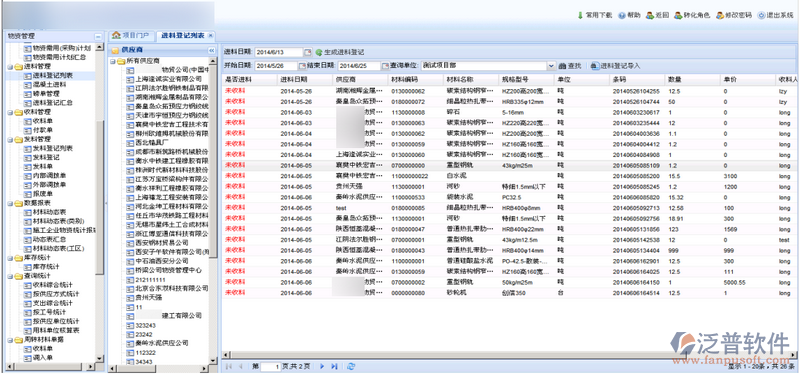800x376 pixels.
Task: Switch to 项目门户 tab
Action: tap(131, 35)
